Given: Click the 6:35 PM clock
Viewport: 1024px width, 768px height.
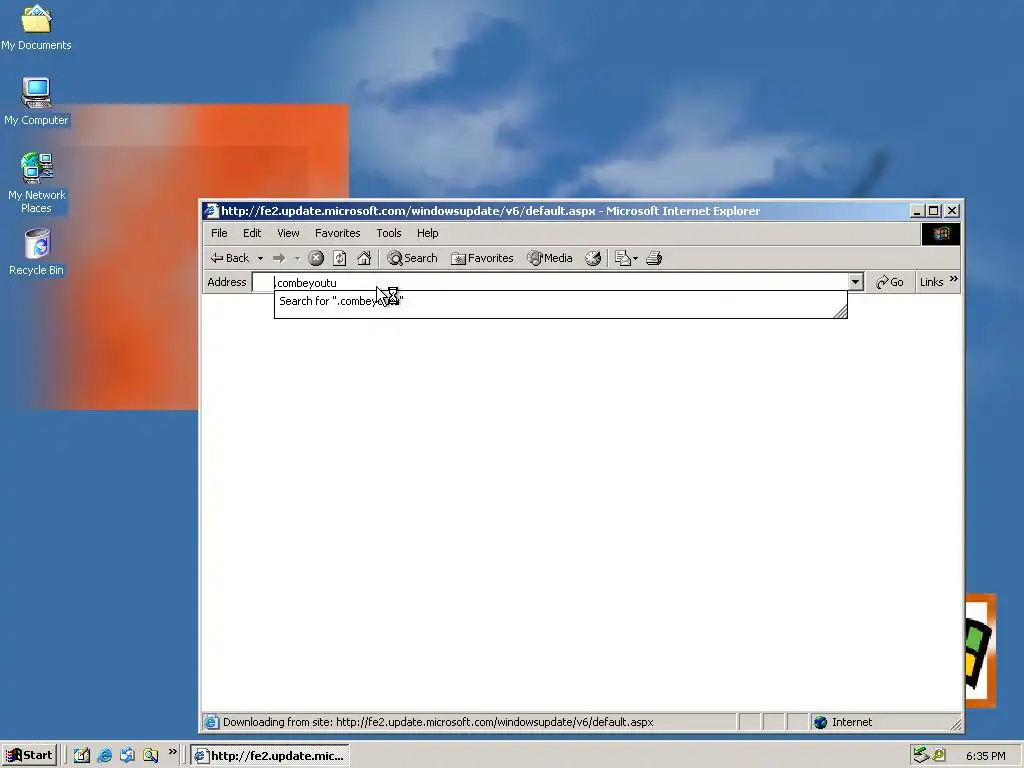Looking at the screenshot, I should (985, 756).
